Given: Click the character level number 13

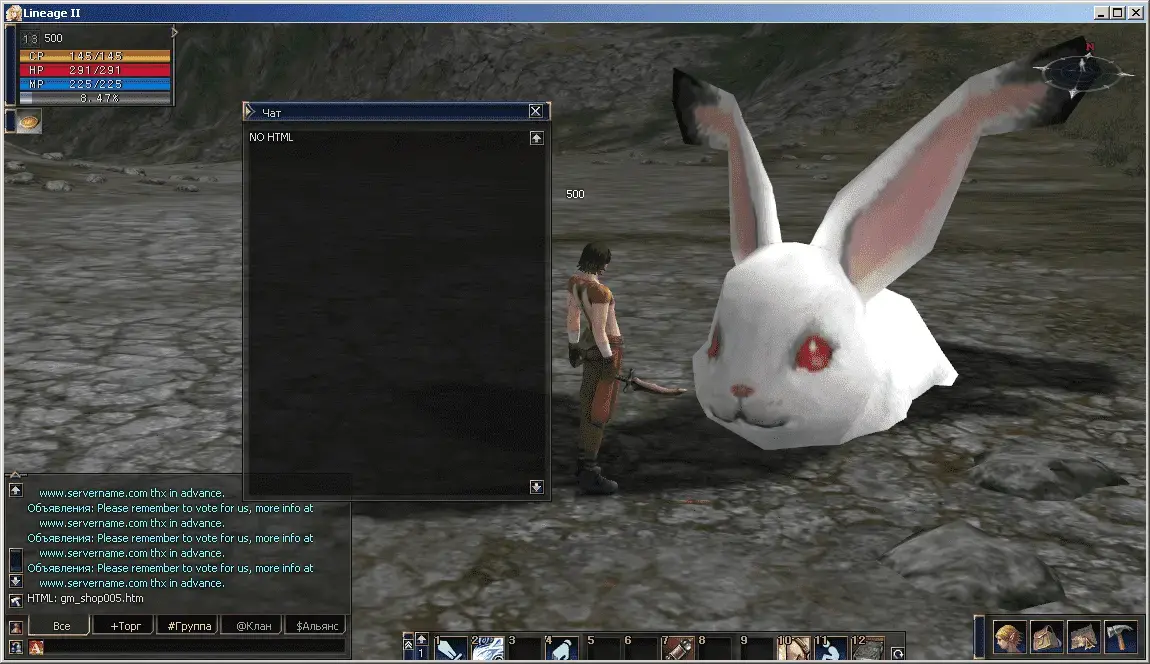Looking at the screenshot, I should (30, 39).
